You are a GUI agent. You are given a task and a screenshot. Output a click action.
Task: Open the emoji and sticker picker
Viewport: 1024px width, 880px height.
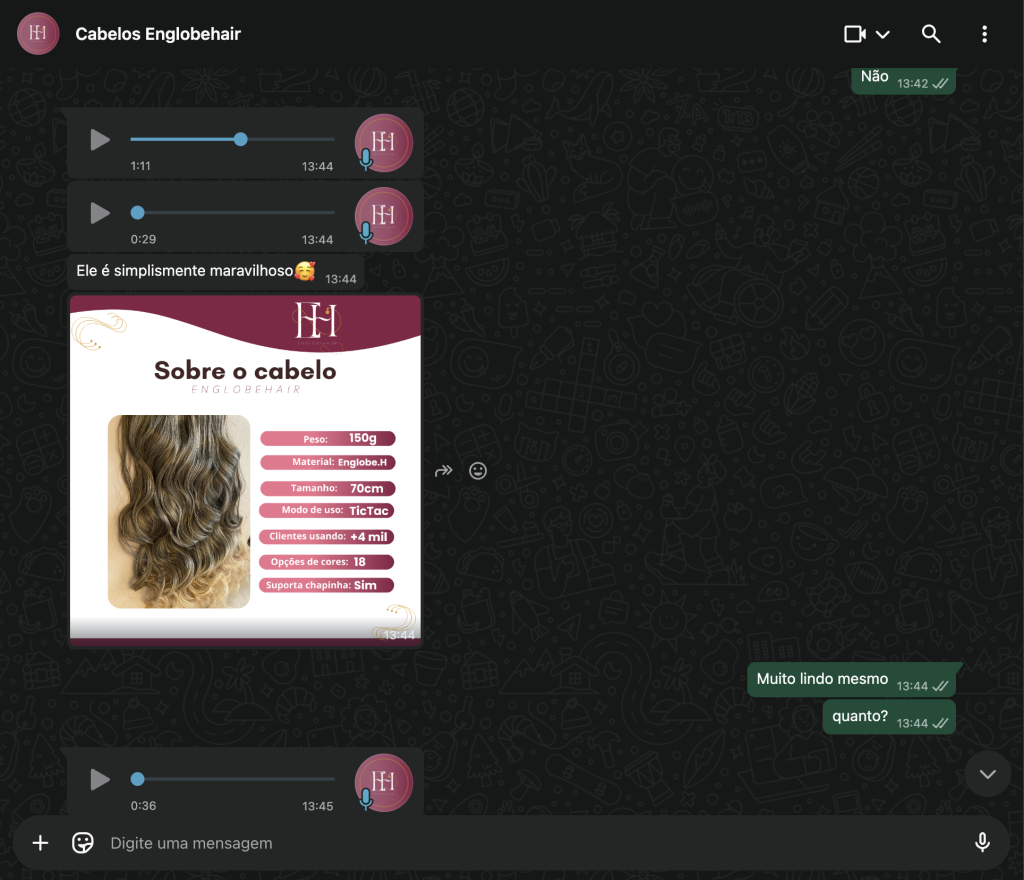tap(83, 843)
